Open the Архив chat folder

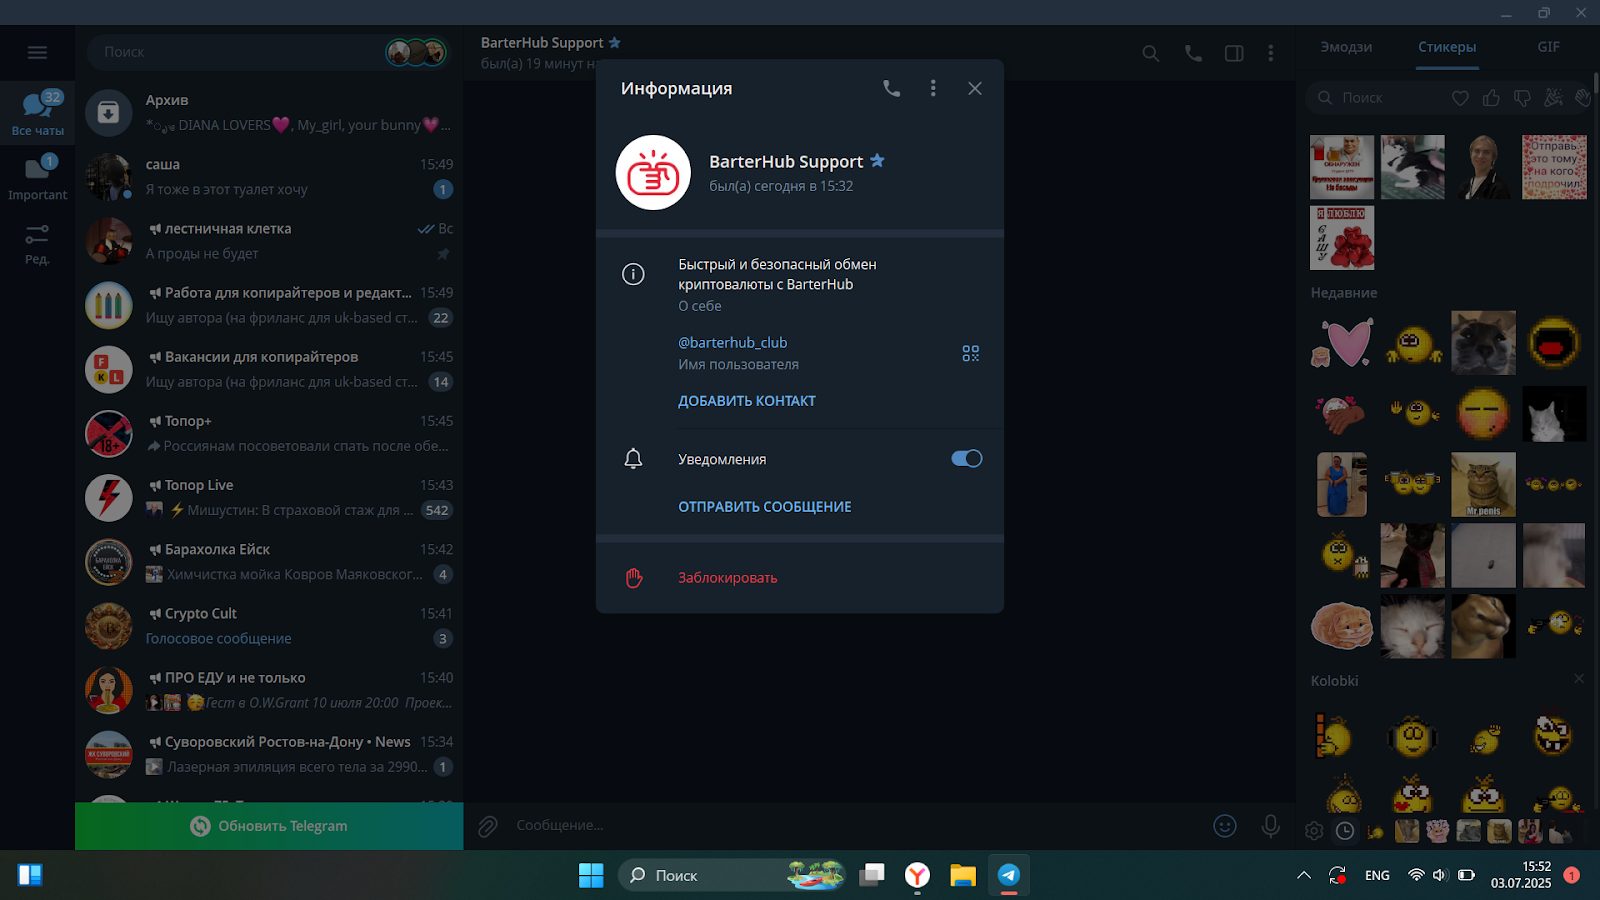pyautogui.click(x=269, y=112)
